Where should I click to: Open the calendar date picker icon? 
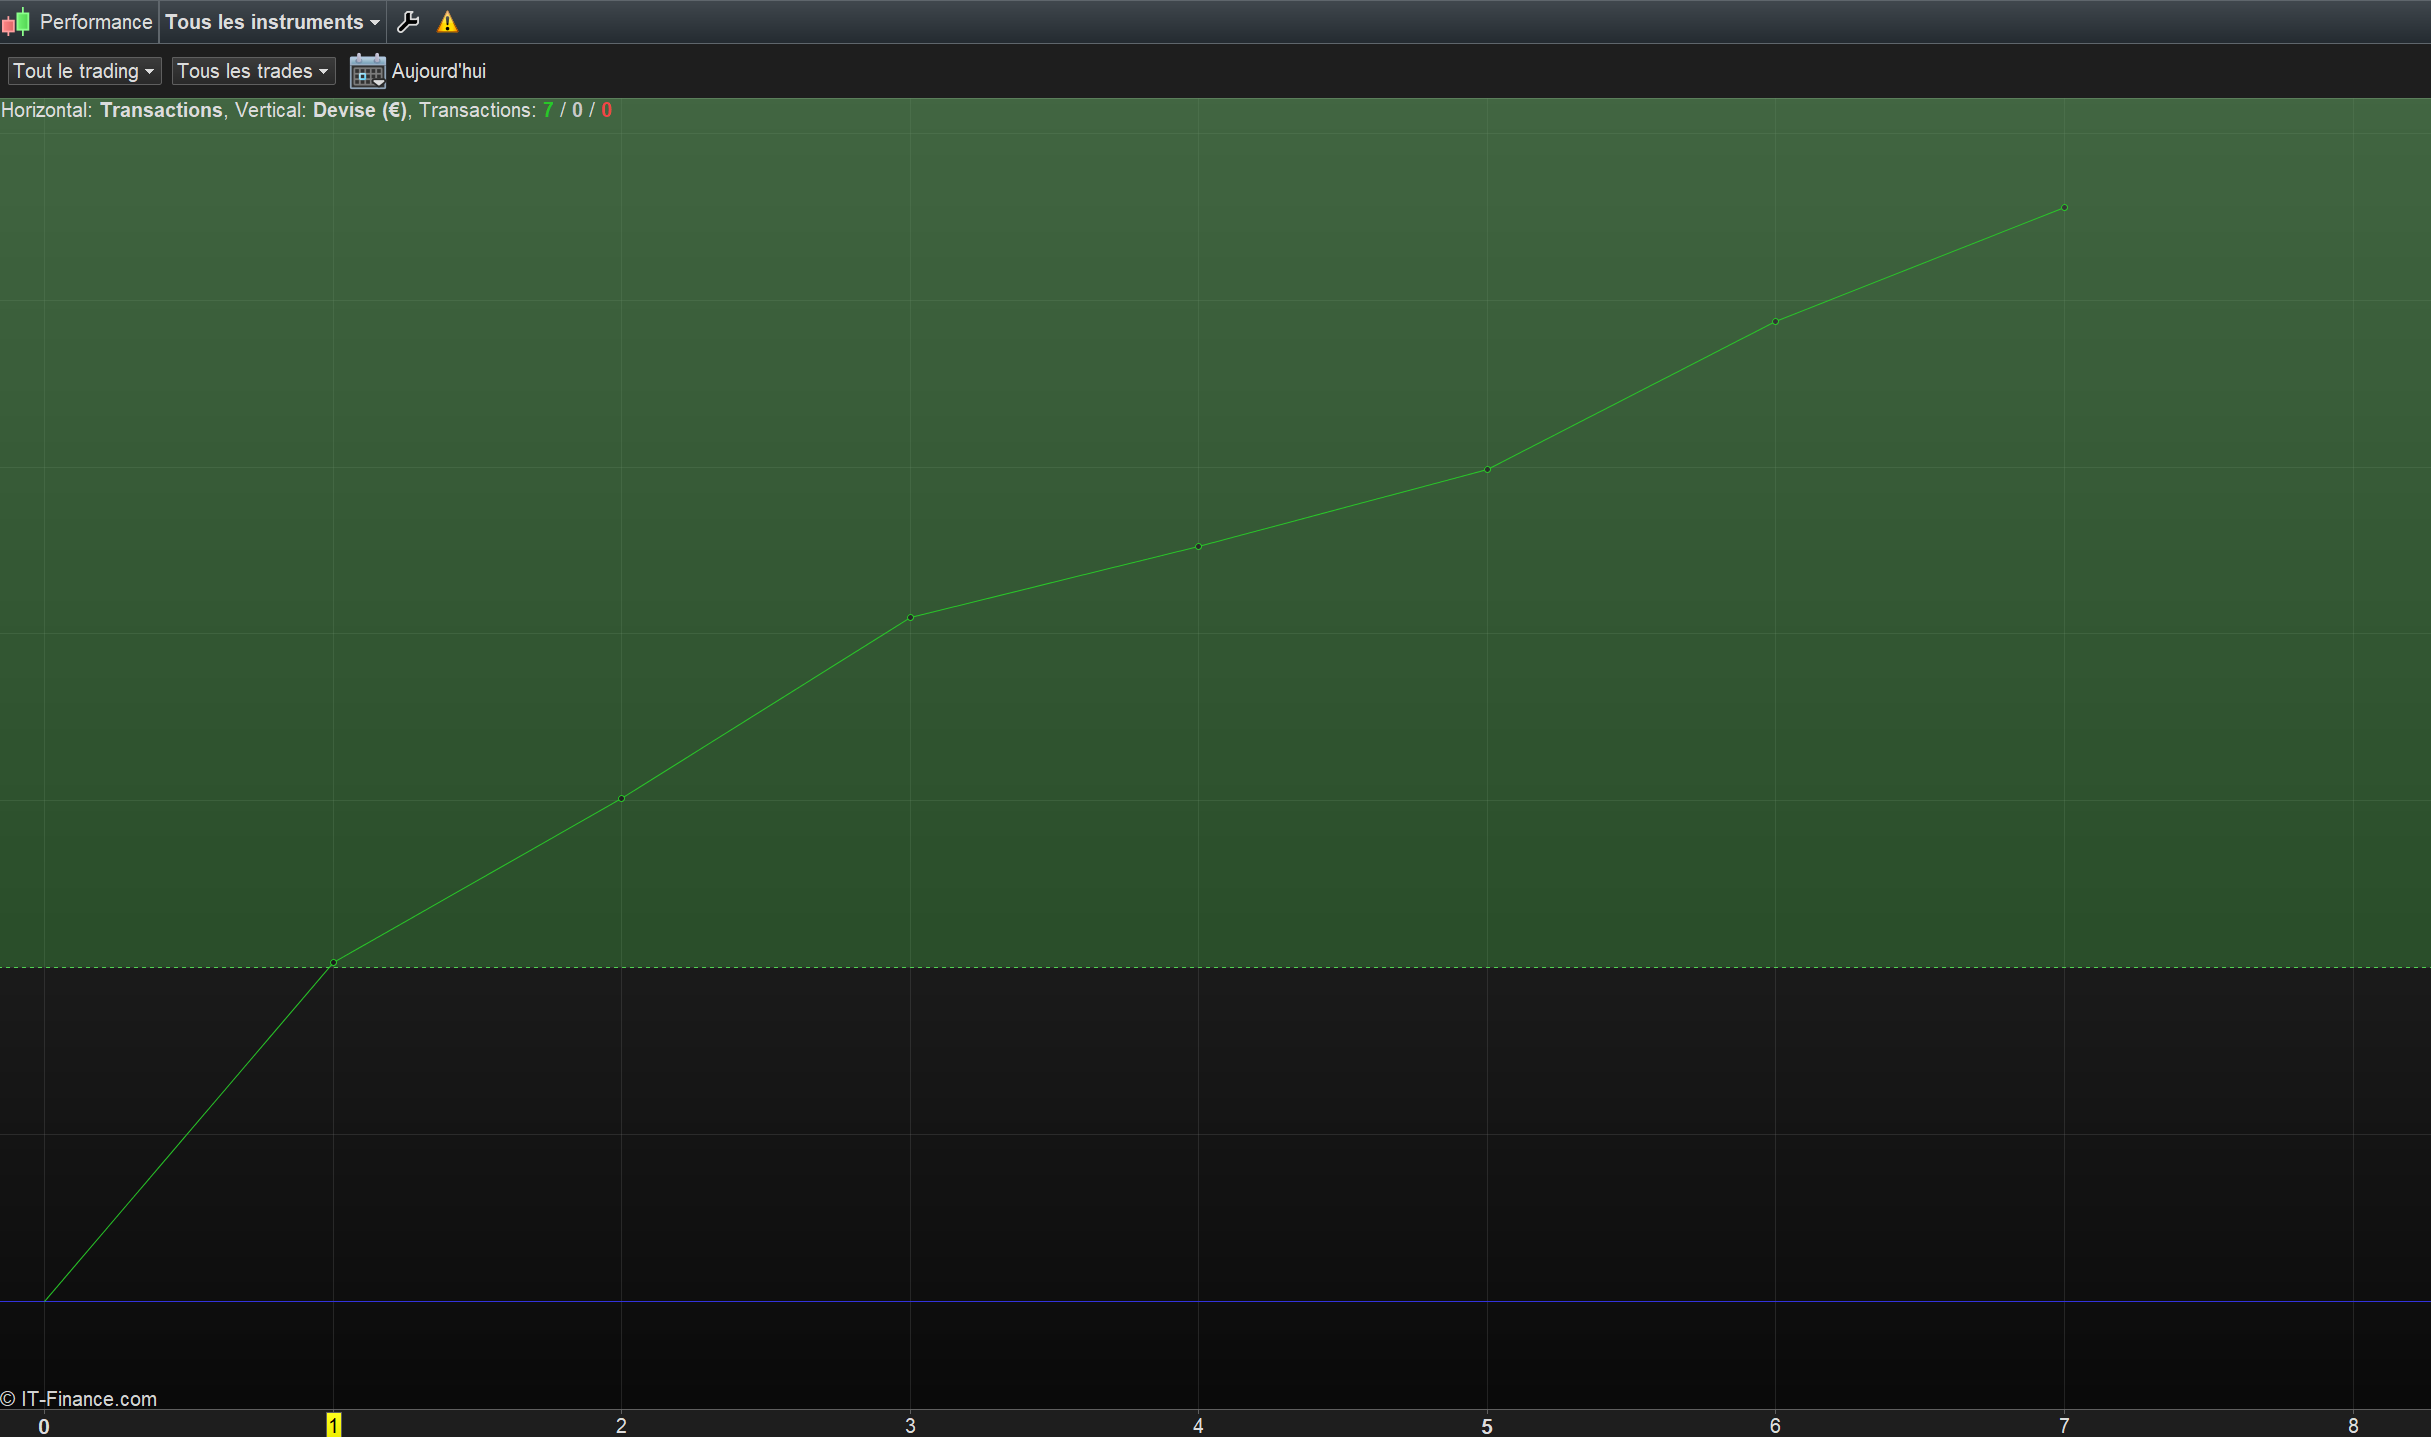click(367, 71)
